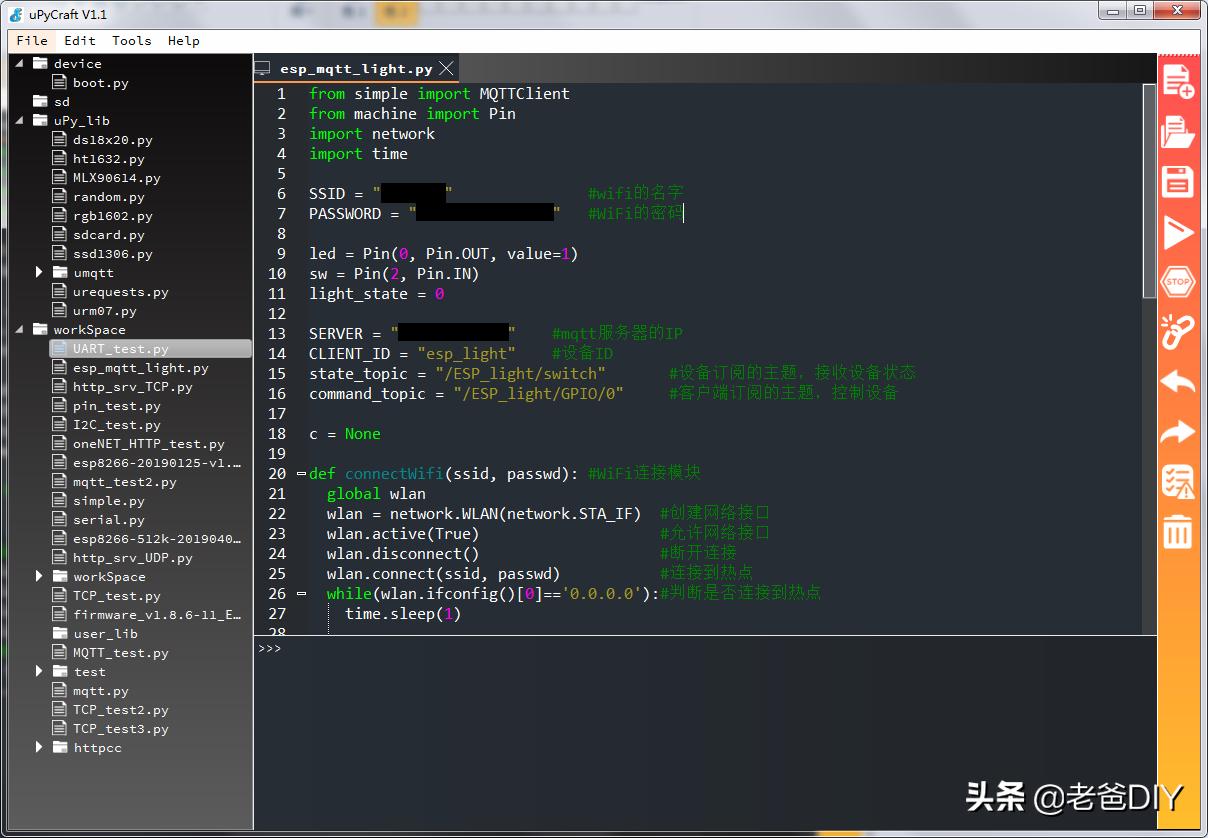Open the Tools menu
This screenshot has height=838, width=1208.
tap(131, 41)
